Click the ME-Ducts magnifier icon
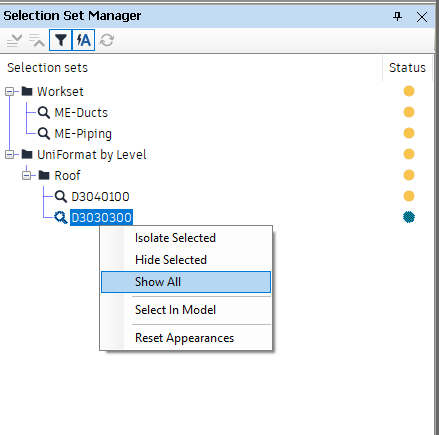This screenshot has height=435, width=439. (x=43, y=113)
